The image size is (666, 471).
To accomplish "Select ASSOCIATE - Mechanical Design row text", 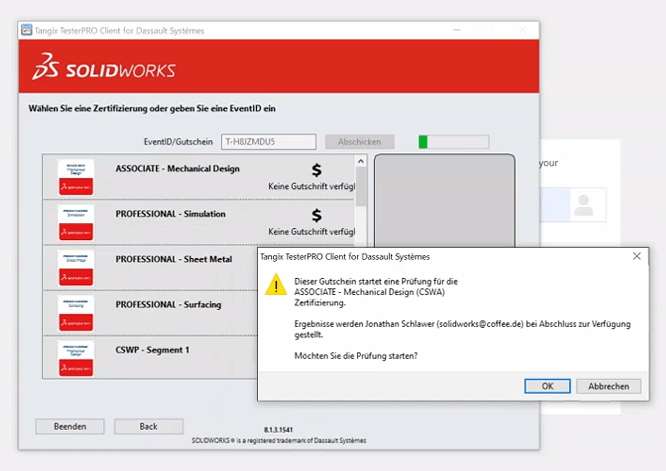I will [x=178, y=169].
